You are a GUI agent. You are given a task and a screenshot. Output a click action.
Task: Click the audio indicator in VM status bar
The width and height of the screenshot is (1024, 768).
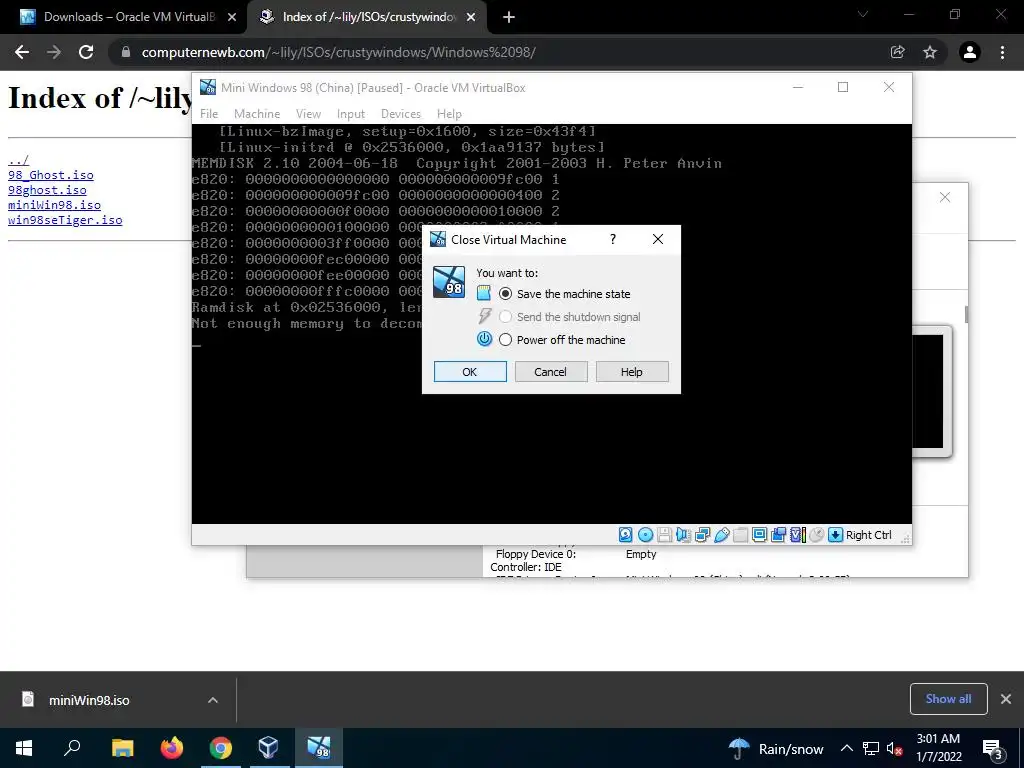tap(683, 535)
